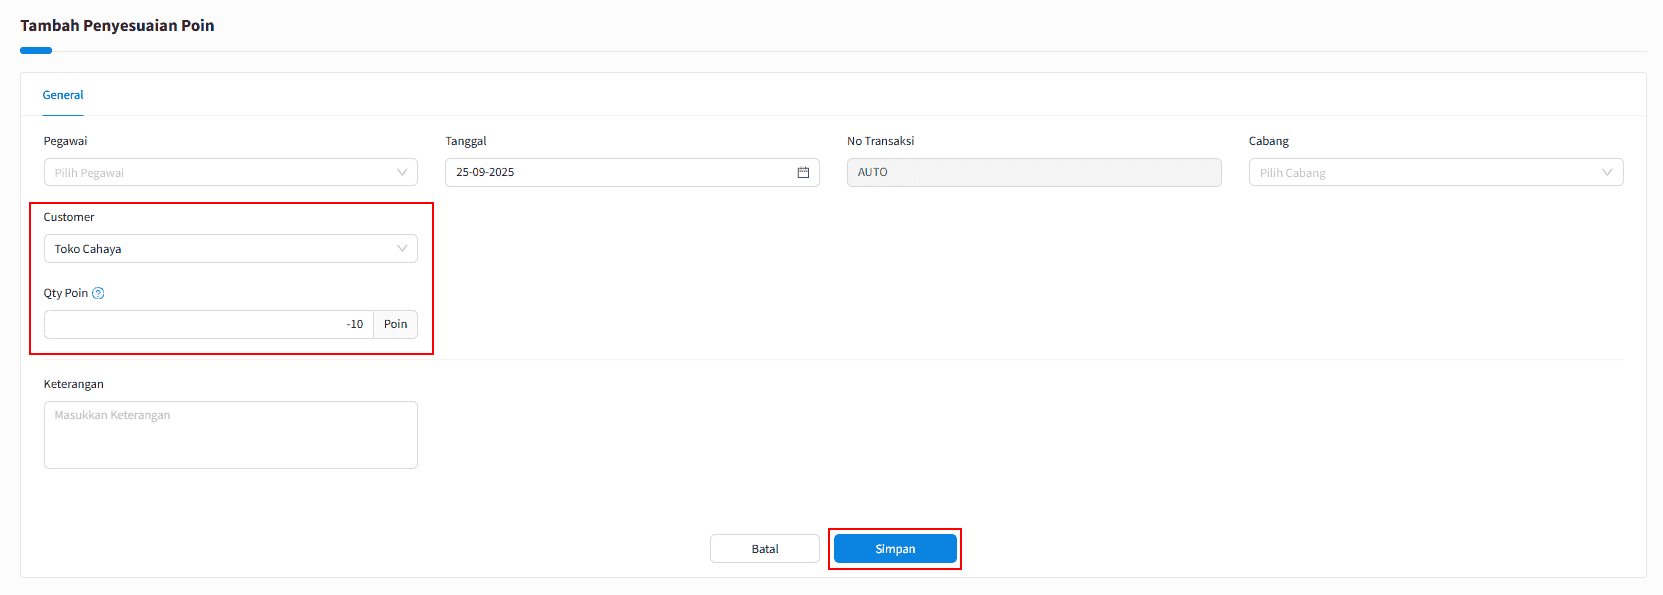This screenshot has height=595, width=1663.
Task: Focus the Tanggal date field 25-09-2025
Action: 620,173
